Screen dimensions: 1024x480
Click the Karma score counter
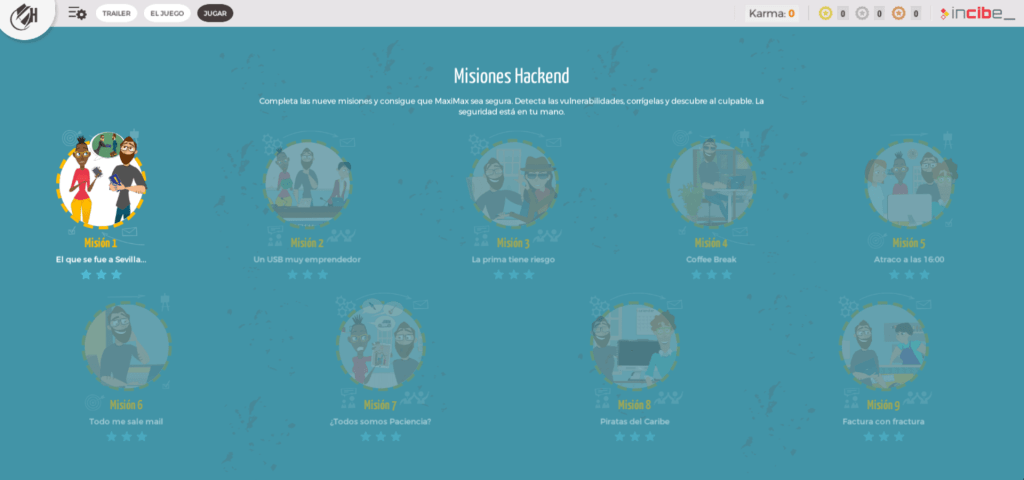771,13
